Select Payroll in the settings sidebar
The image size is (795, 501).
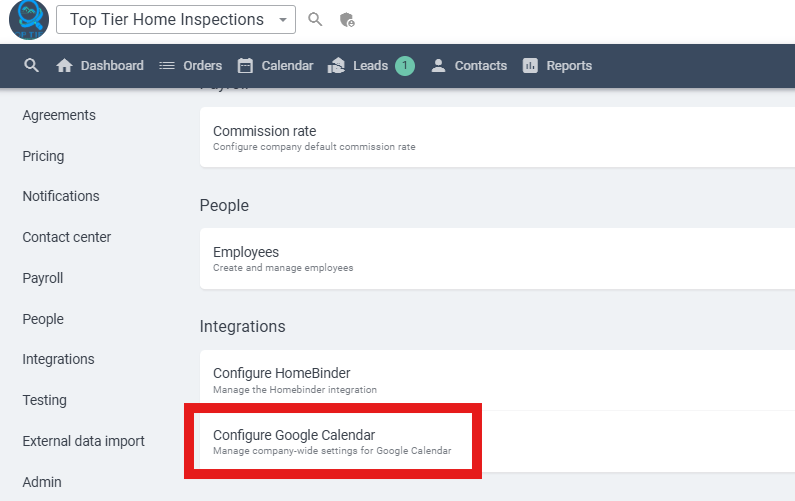[43, 278]
